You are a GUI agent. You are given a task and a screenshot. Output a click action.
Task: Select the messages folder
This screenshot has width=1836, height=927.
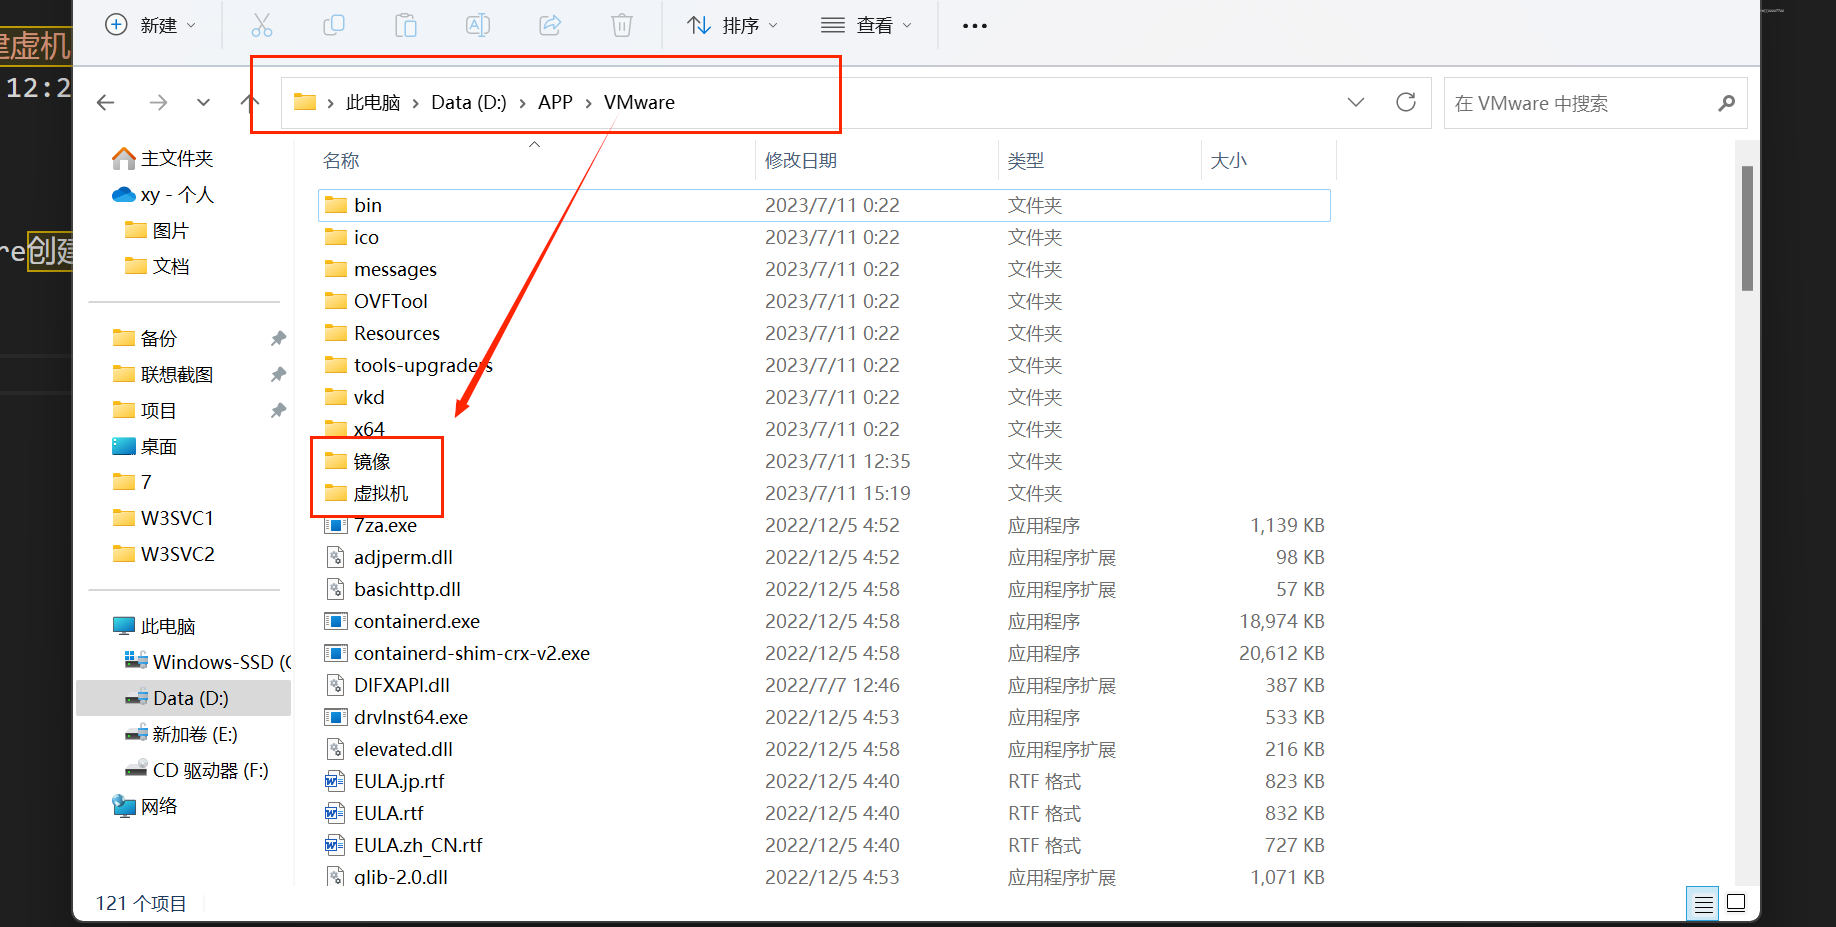(x=381, y=269)
